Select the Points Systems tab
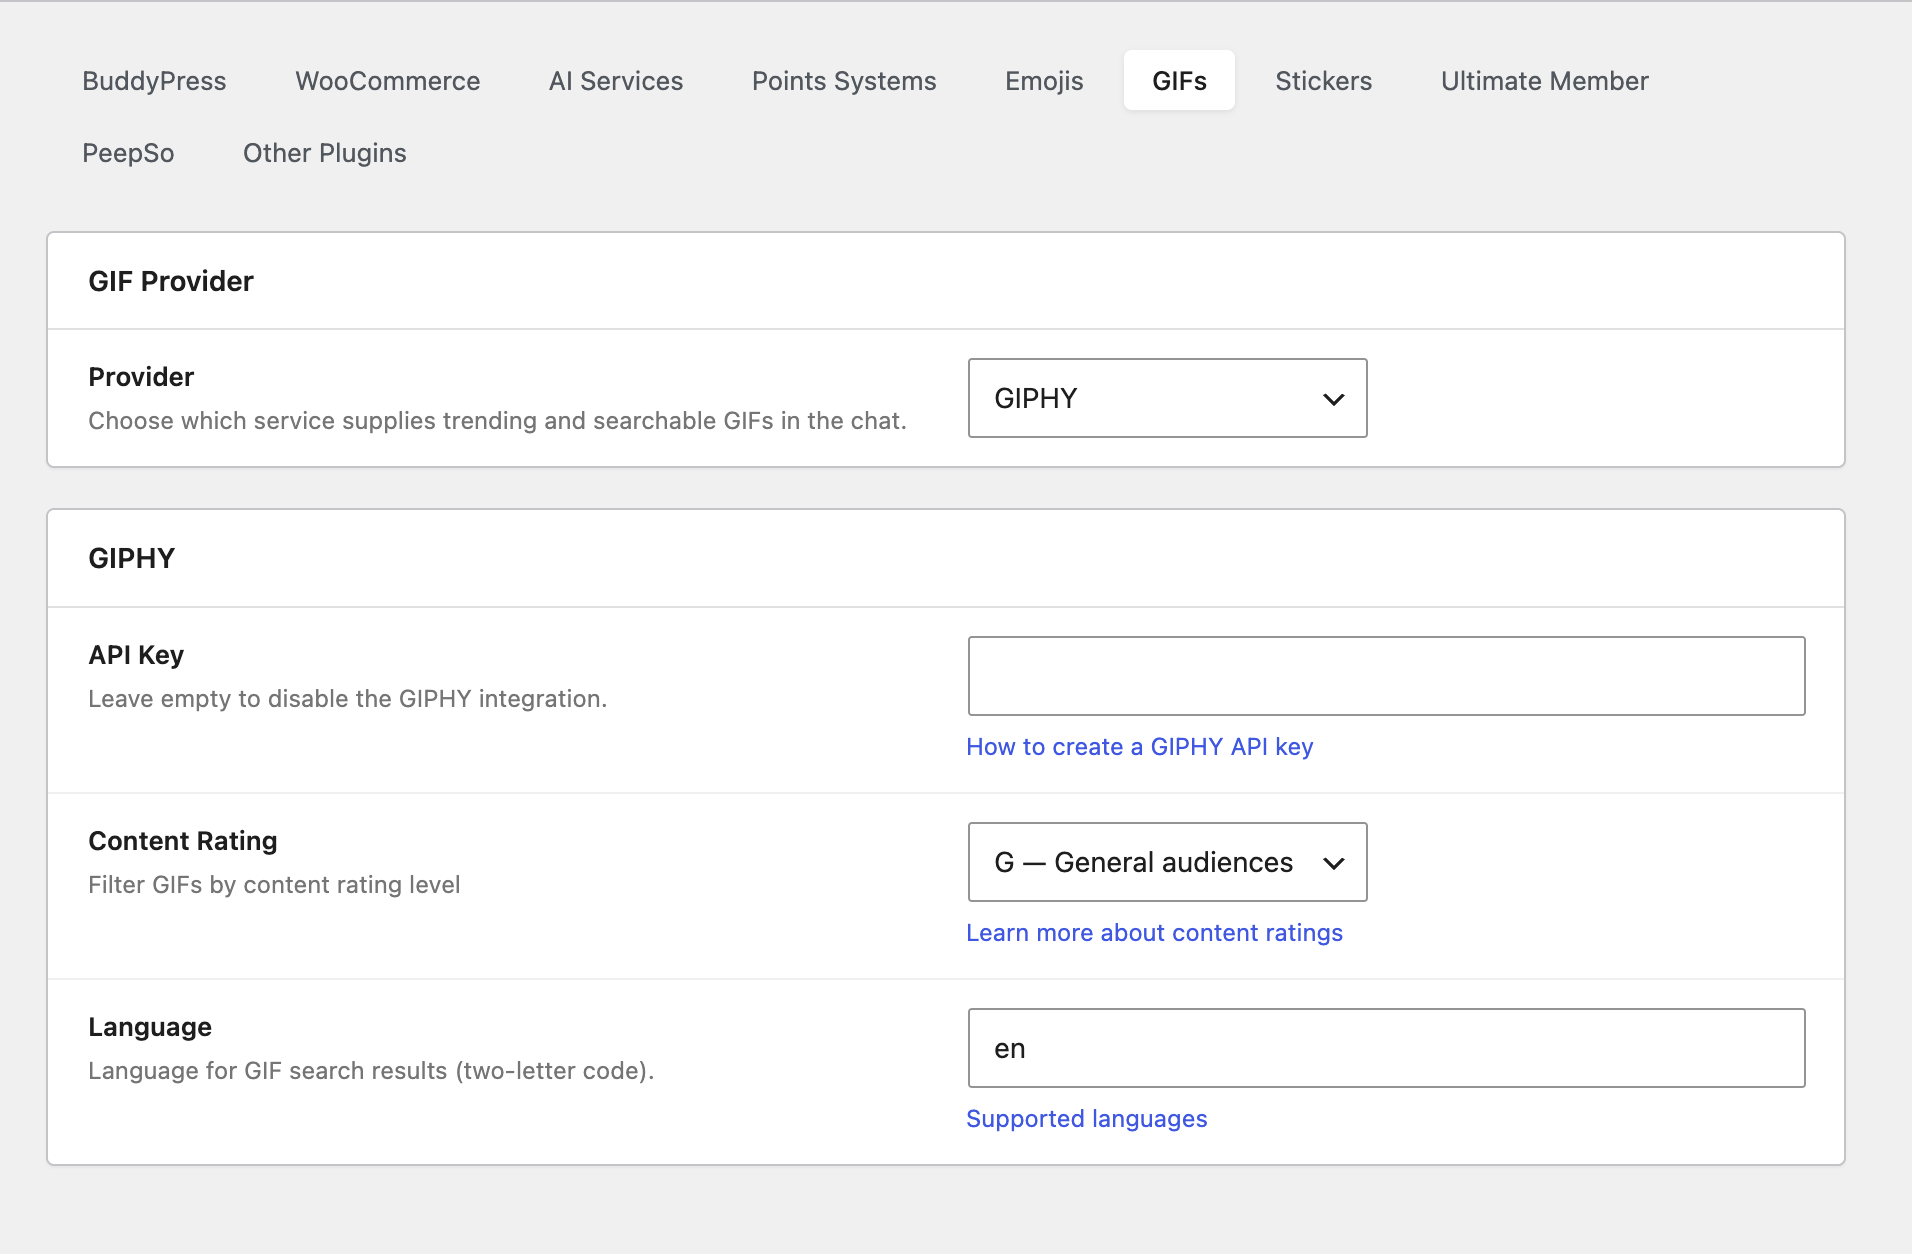 coord(843,81)
